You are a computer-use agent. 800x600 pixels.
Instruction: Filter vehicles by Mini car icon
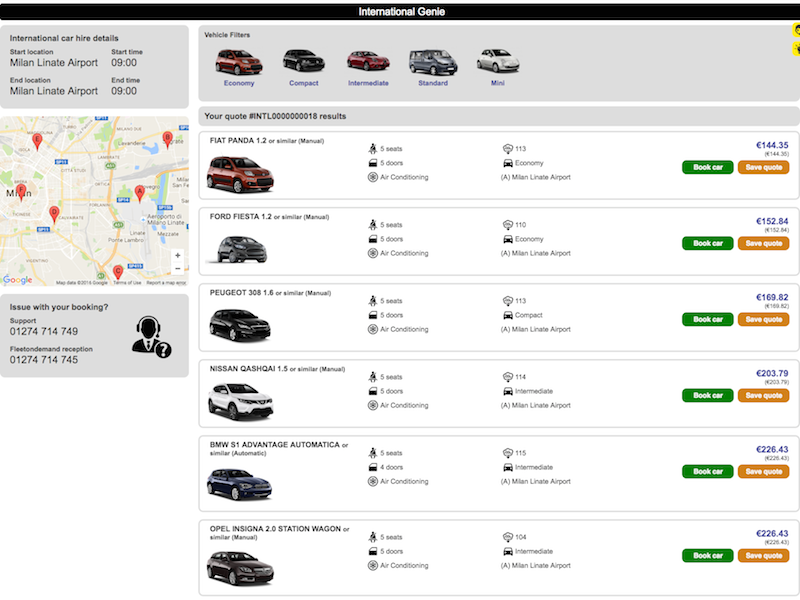coord(497,61)
